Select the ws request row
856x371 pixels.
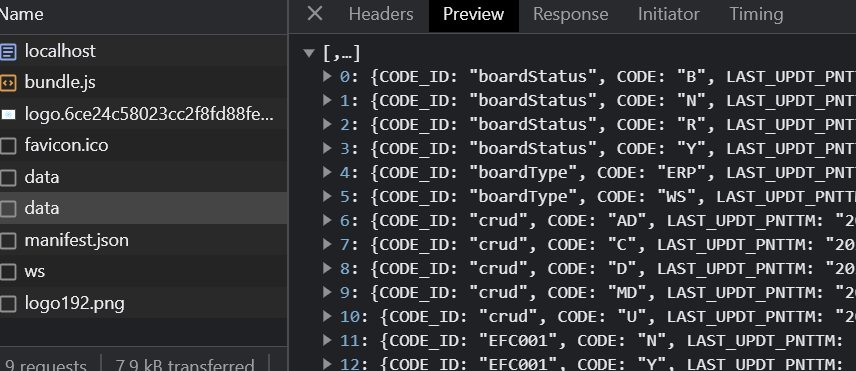144,272
